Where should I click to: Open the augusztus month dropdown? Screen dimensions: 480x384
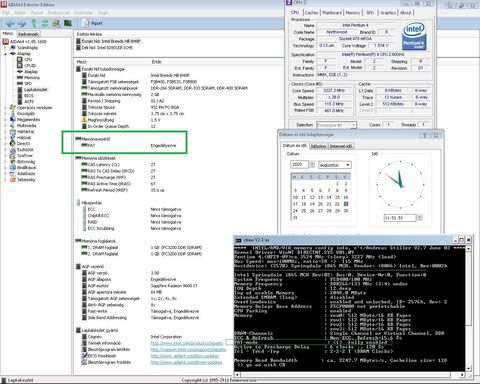coord(335,165)
